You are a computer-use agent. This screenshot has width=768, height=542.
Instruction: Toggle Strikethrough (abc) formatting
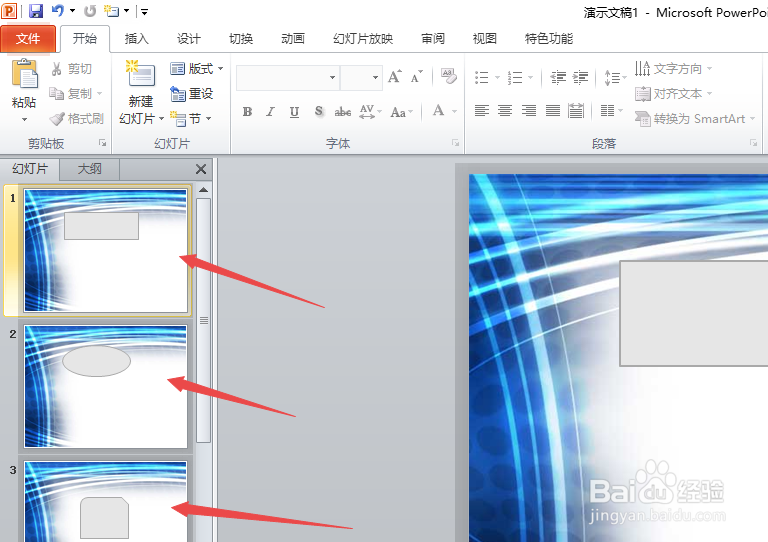coord(342,112)
